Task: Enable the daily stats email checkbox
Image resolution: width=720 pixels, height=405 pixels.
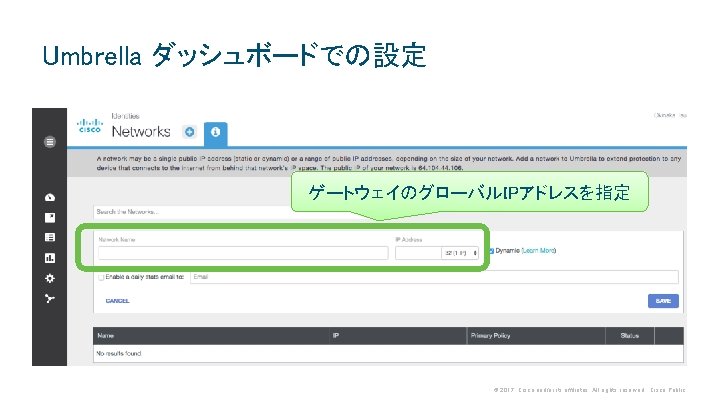Action: coord(101,277)
